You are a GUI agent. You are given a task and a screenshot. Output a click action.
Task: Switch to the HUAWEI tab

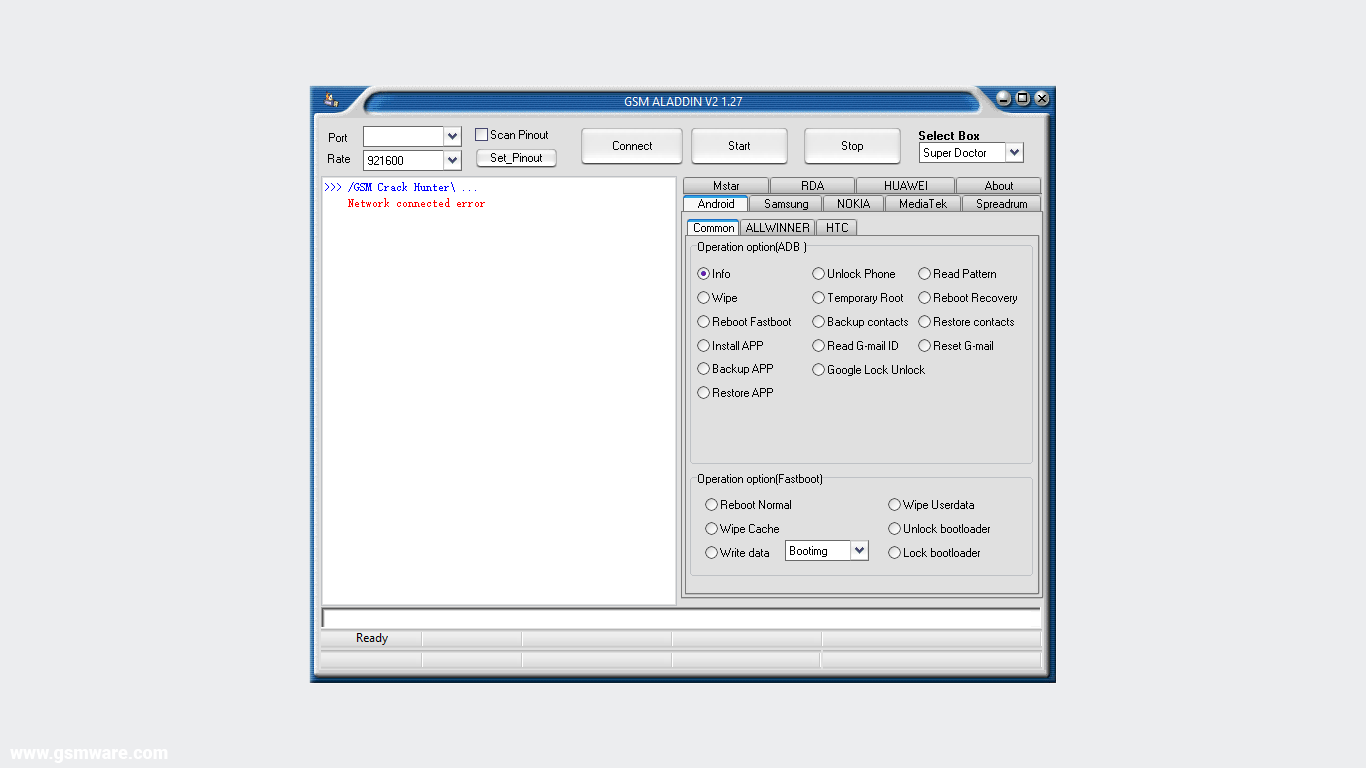click(905, 186)
